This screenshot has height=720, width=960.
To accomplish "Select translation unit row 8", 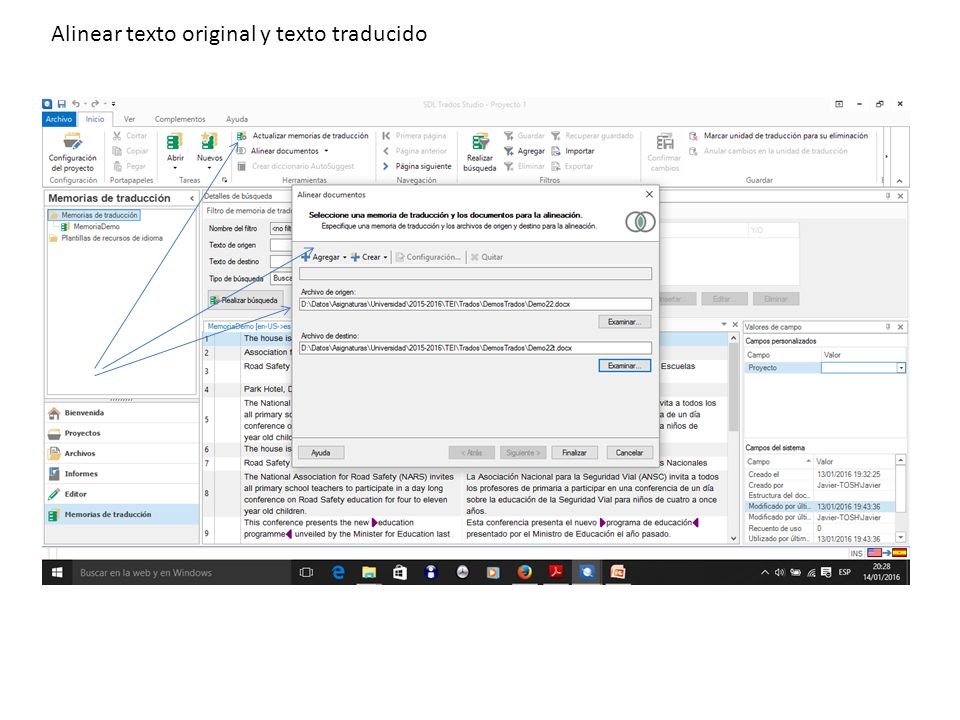I will tap(466, 493).
